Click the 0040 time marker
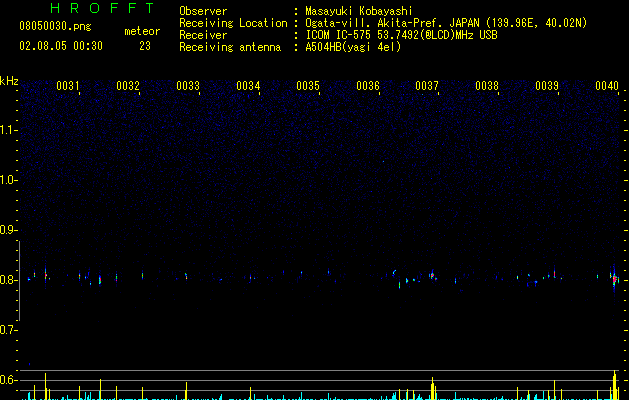 [607, 86]
